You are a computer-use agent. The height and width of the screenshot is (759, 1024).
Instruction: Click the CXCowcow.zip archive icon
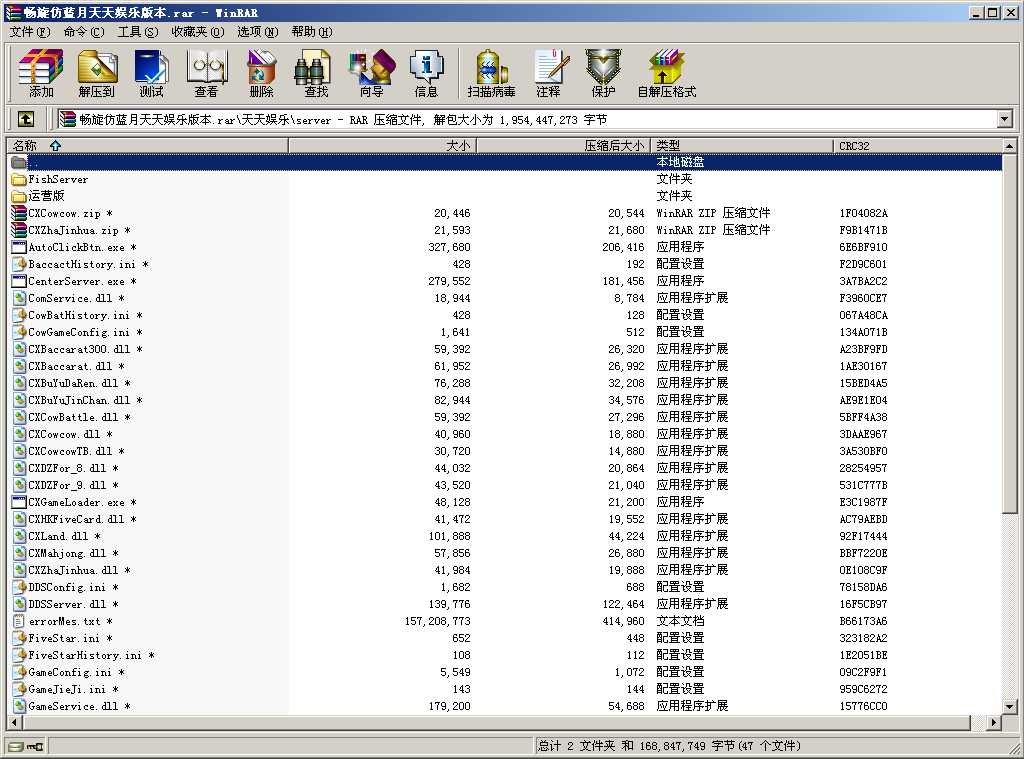click(x=18, y=213)
